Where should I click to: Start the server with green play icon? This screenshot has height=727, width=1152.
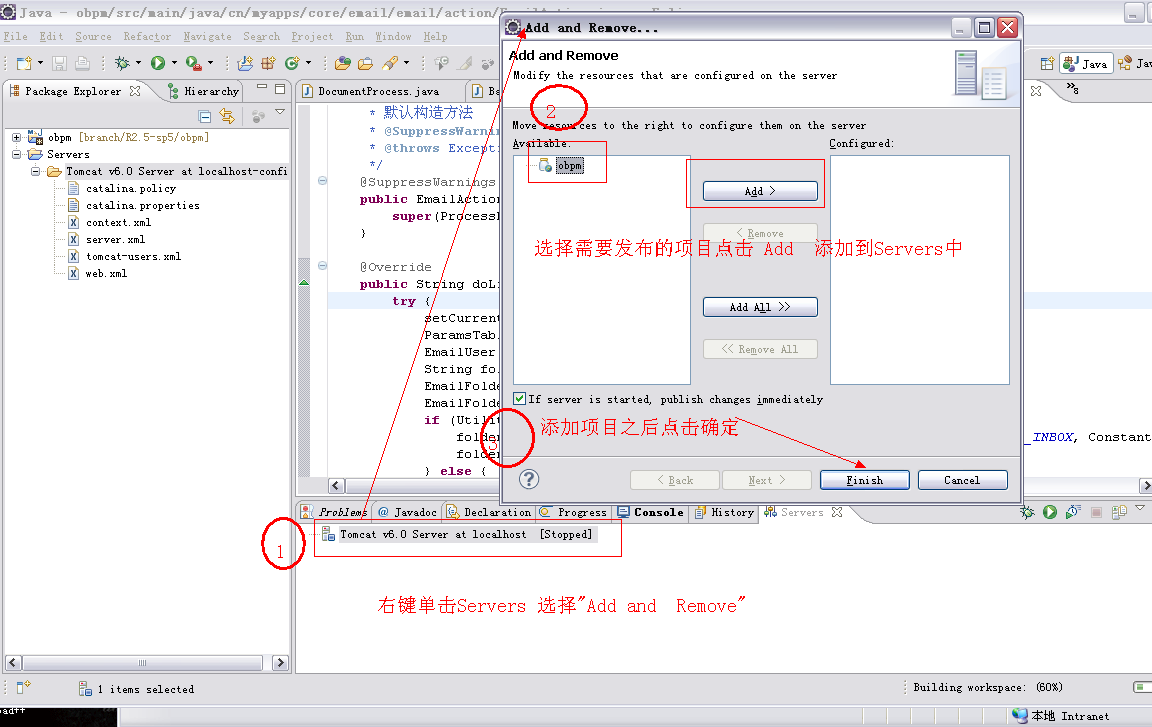click(x=1050, y=512)
